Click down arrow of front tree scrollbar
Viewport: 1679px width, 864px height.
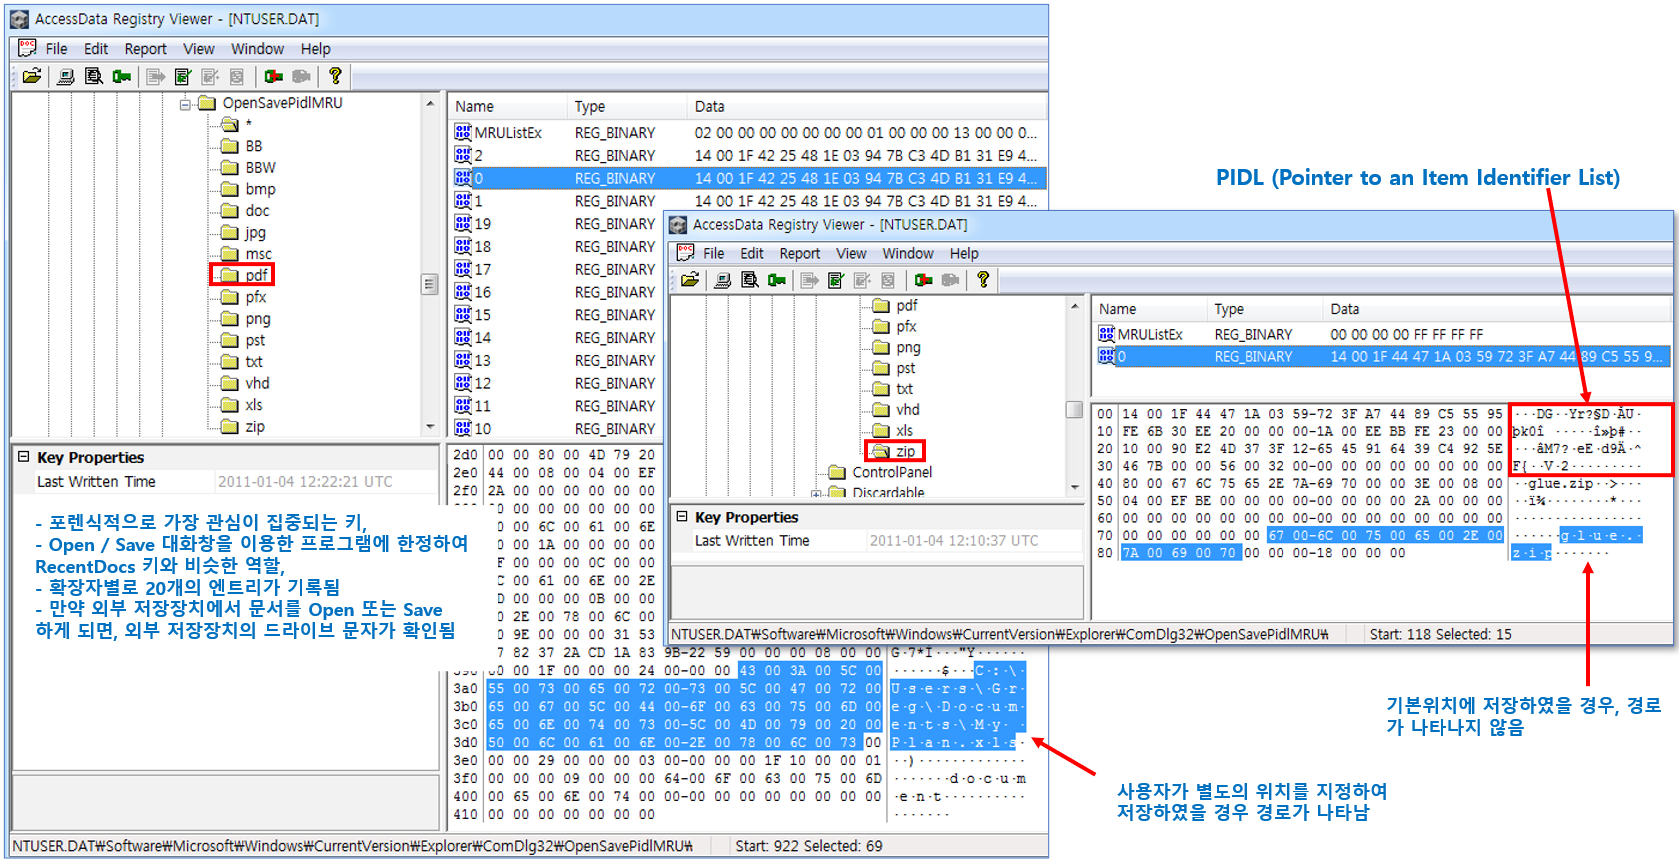tap(1075, 487)
